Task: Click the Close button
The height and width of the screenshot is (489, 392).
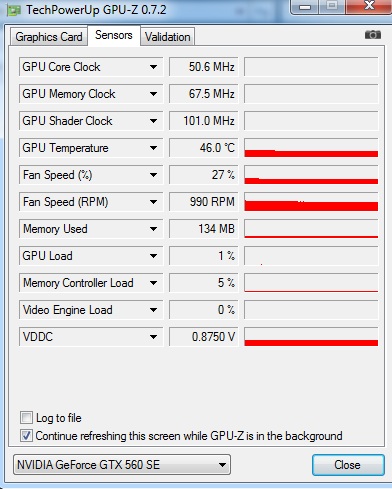Action: [x=348, y=465]
